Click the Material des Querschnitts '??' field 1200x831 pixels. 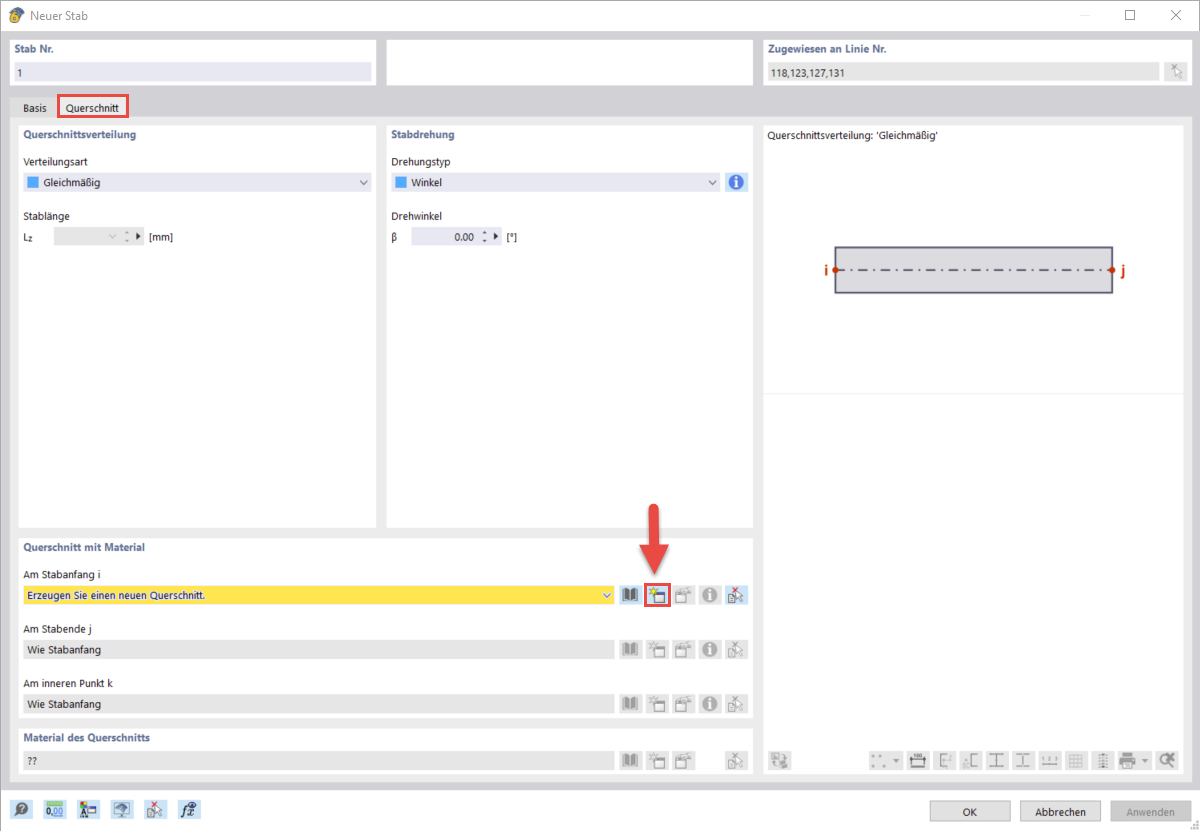tap(318, 761)
